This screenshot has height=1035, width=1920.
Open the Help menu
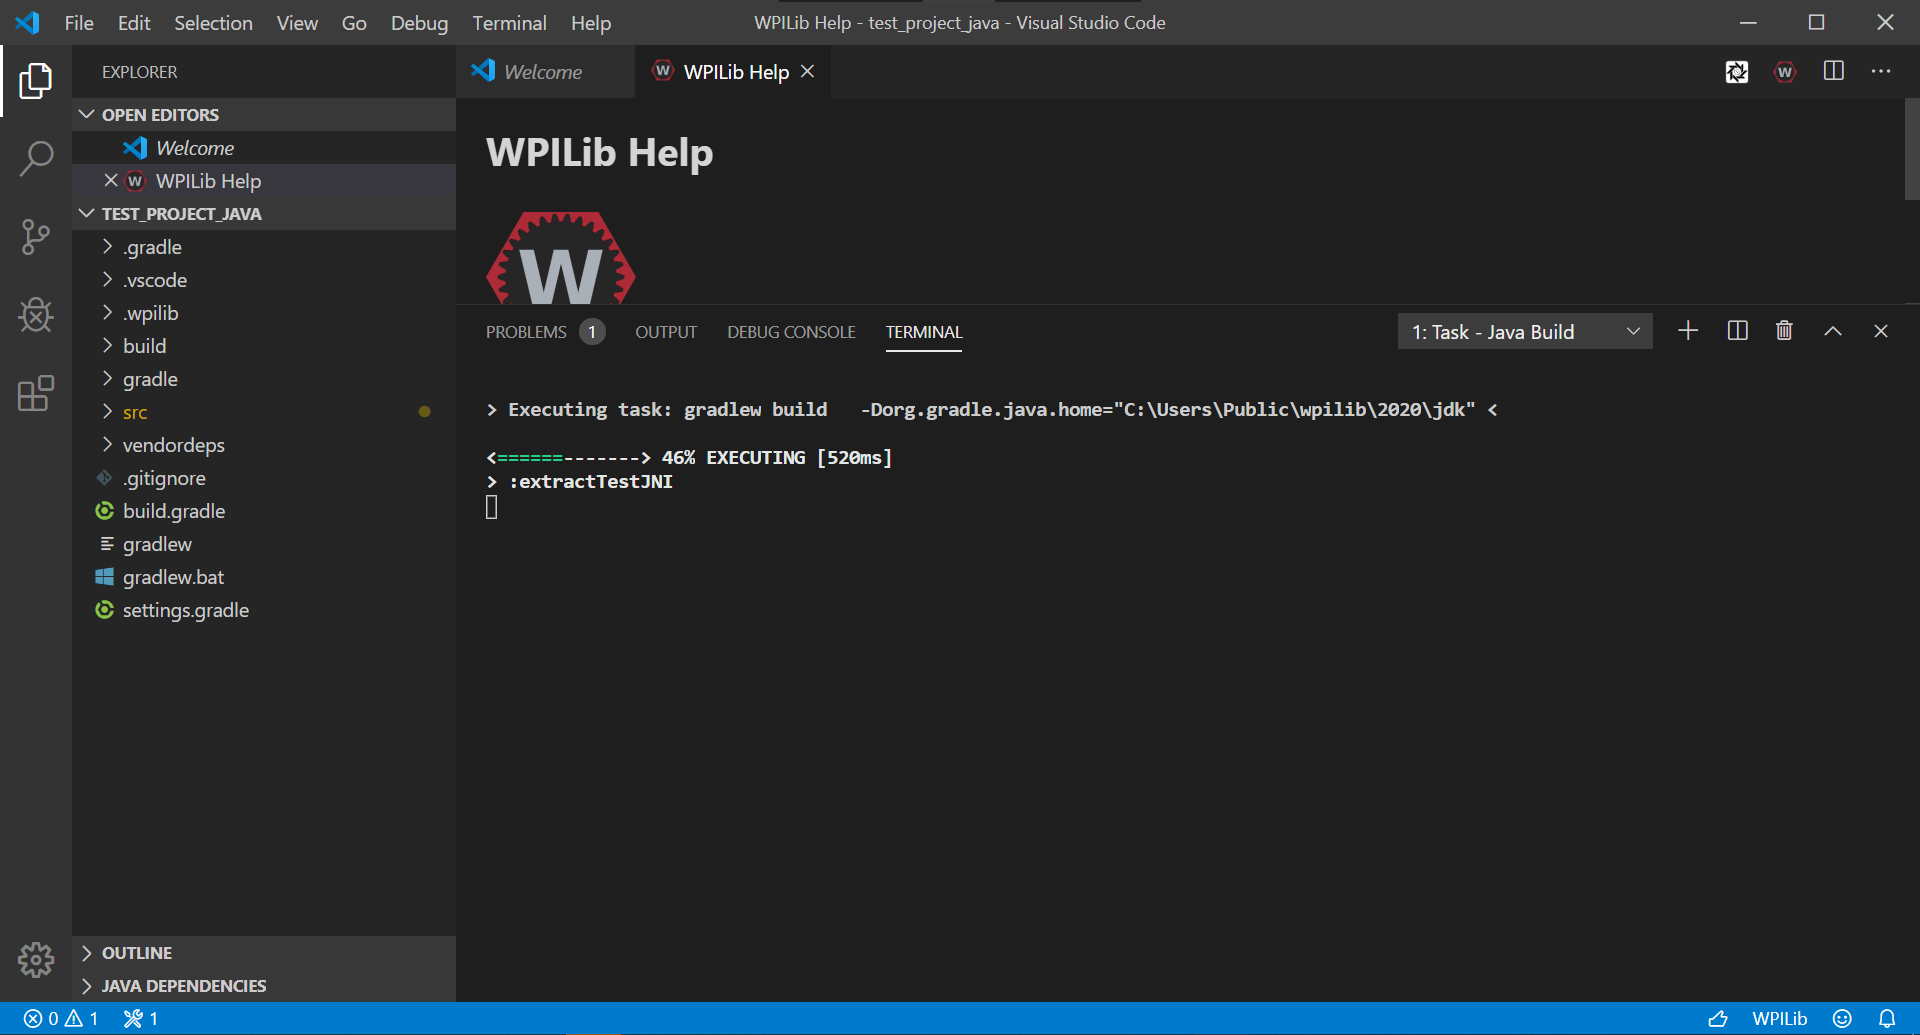coord(591,22)
